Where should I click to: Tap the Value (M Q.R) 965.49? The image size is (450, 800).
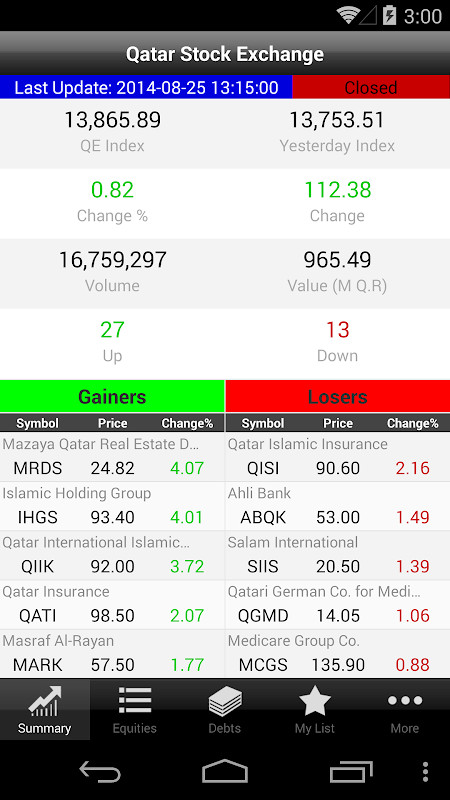[x=337, y=260]
